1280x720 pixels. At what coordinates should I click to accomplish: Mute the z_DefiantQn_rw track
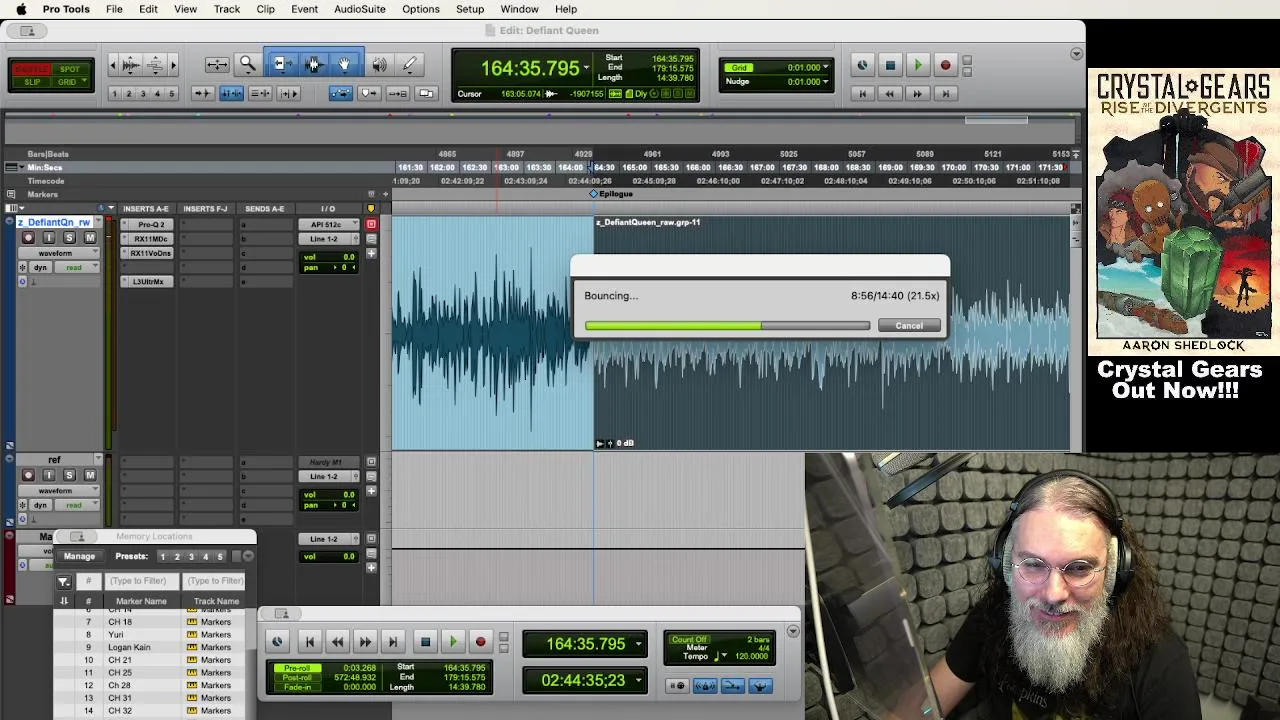pos(90,238)
